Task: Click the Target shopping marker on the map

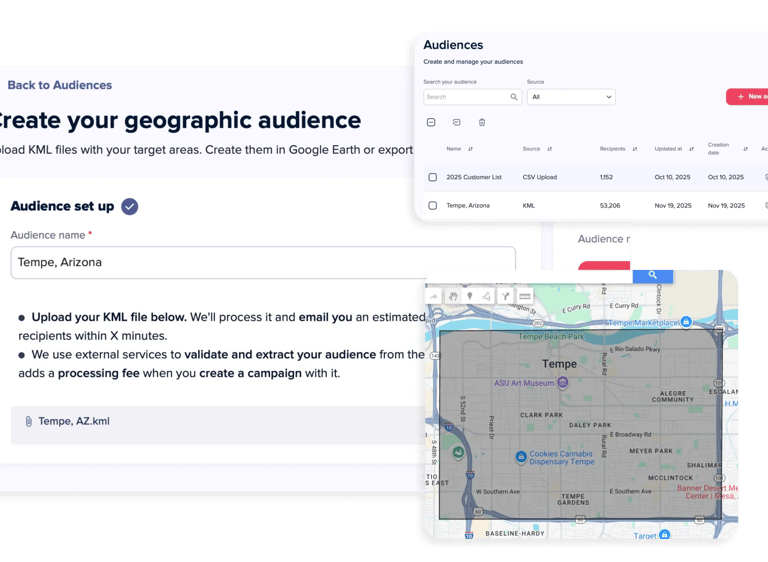Action: 665,535
